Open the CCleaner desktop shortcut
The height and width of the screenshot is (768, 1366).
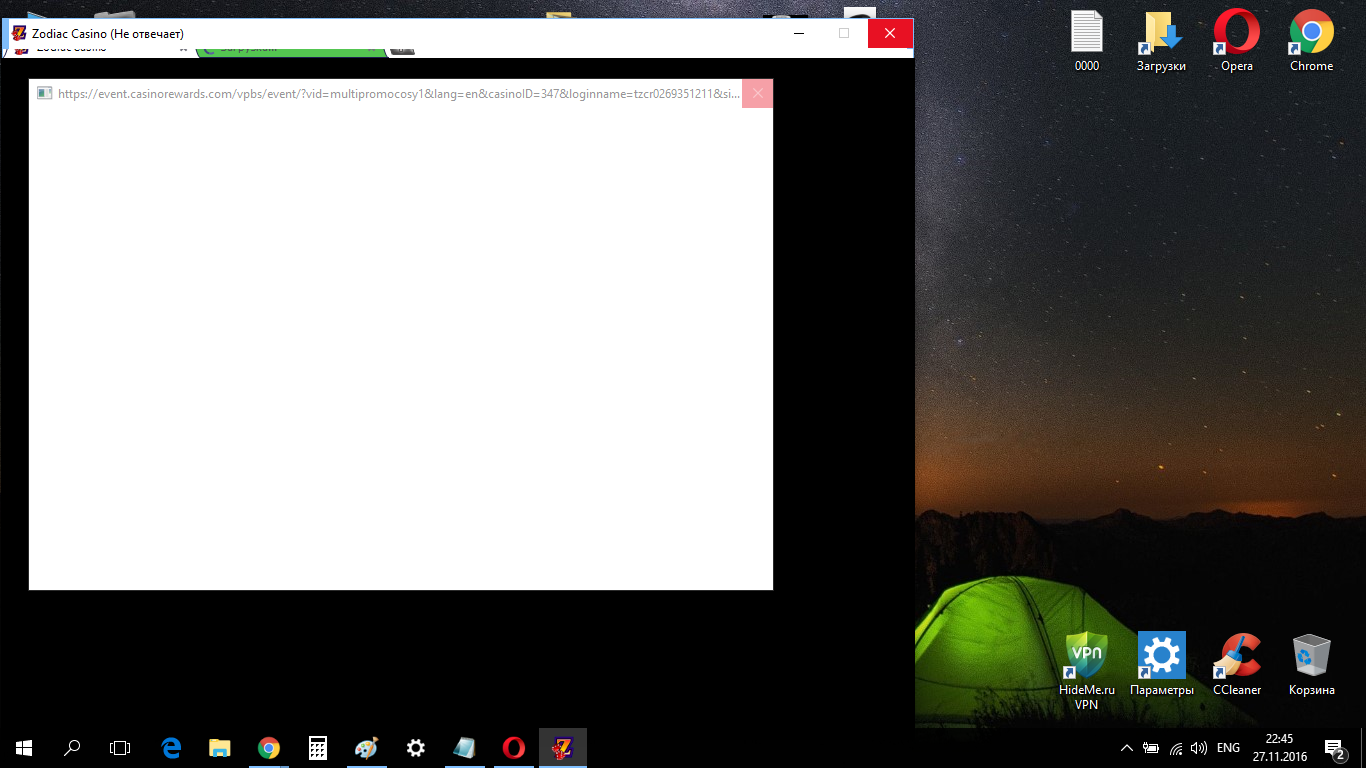(1237, 664)
